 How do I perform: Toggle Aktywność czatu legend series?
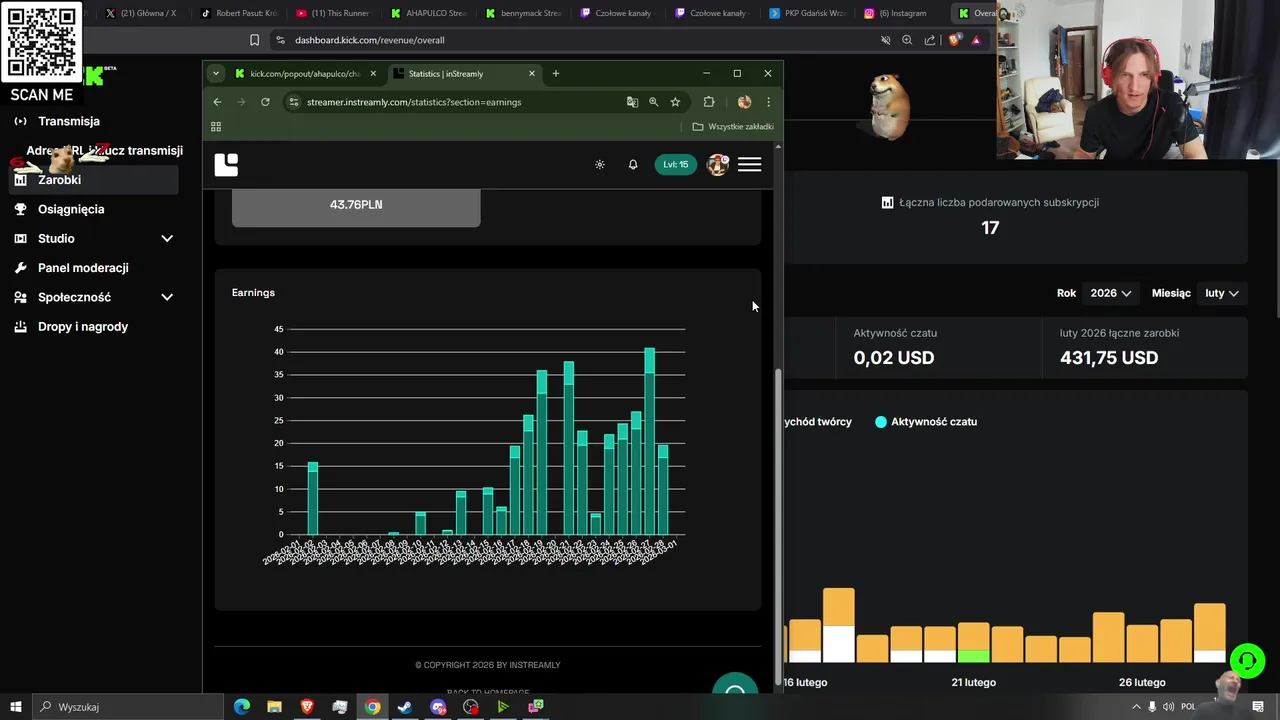926,422
